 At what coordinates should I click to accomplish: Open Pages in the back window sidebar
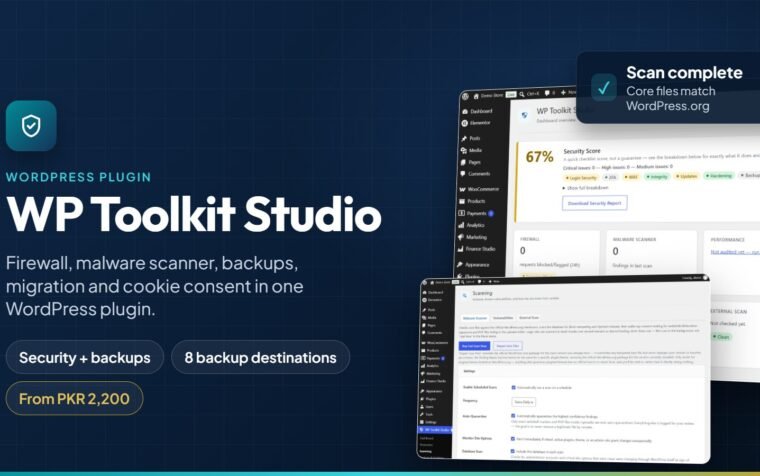click(x=471, y=162)
